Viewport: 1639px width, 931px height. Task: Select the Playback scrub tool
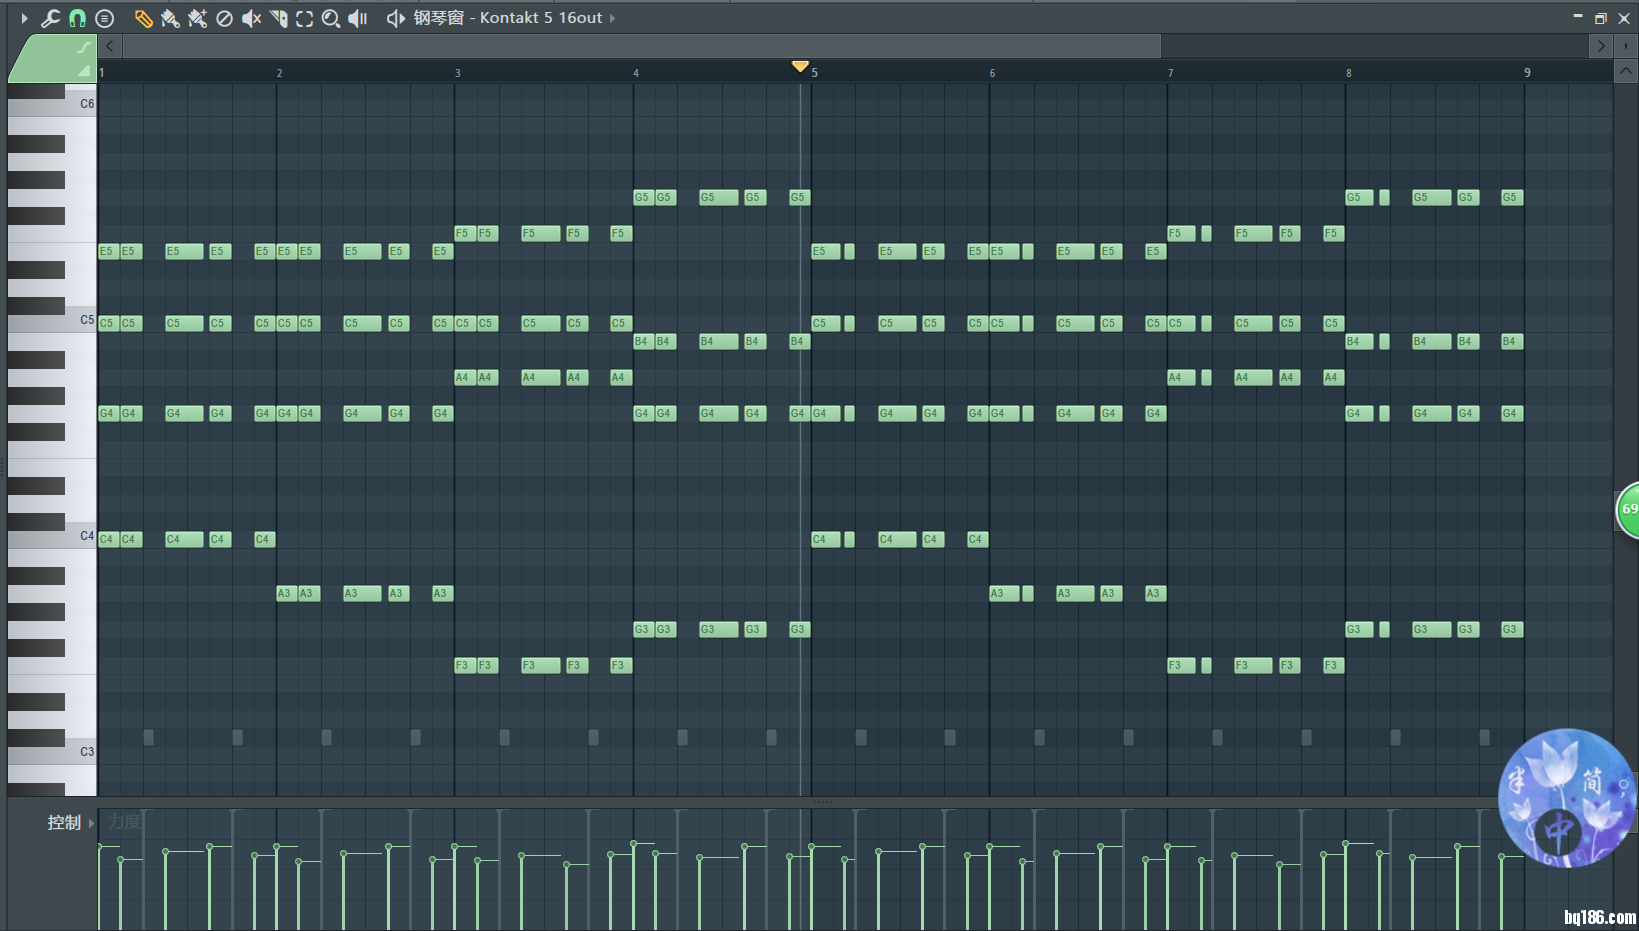[x=358, y=18]
